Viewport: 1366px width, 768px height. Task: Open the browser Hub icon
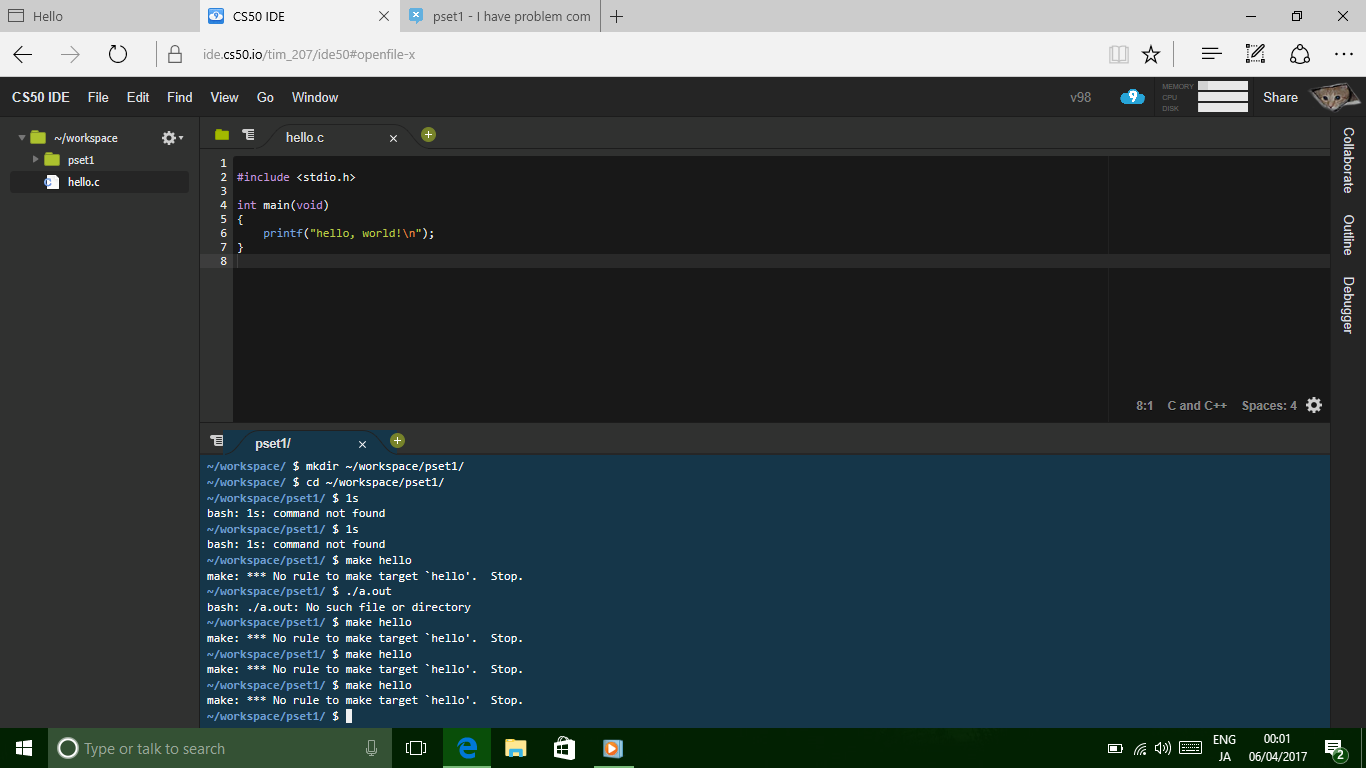[1211, 54]
